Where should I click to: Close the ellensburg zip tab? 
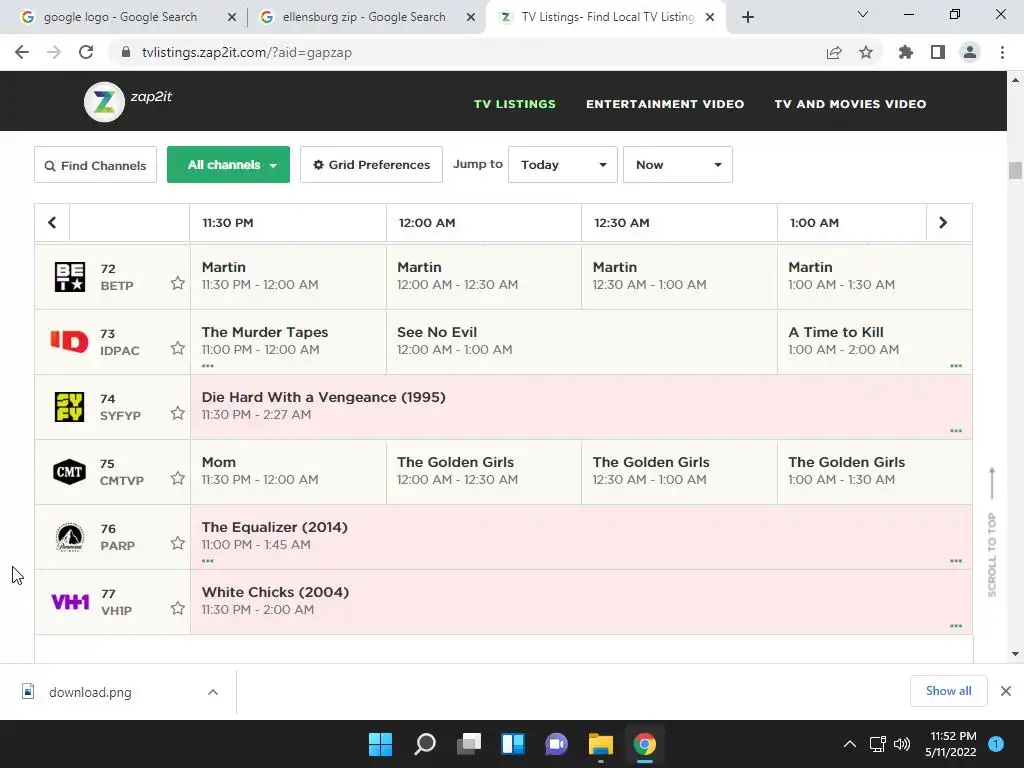click(x=471, y=18)
